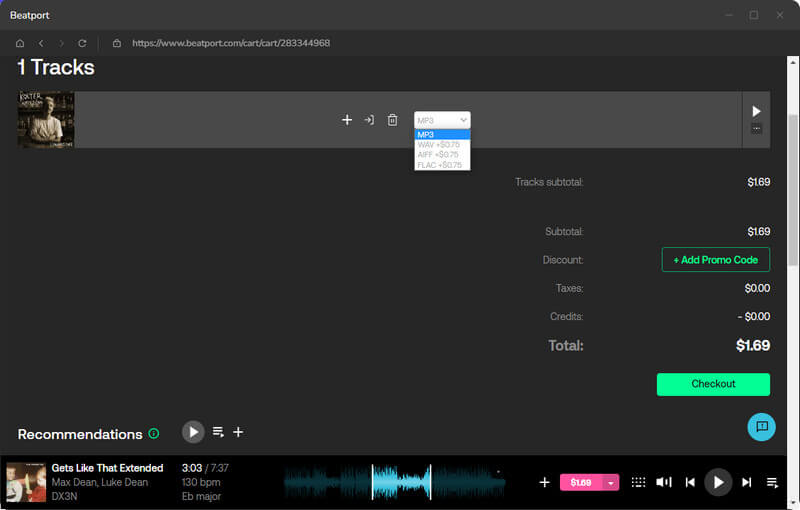Screen dimensions: 800x510
Task: Delete the track from cart
Action: click(392, 120)
